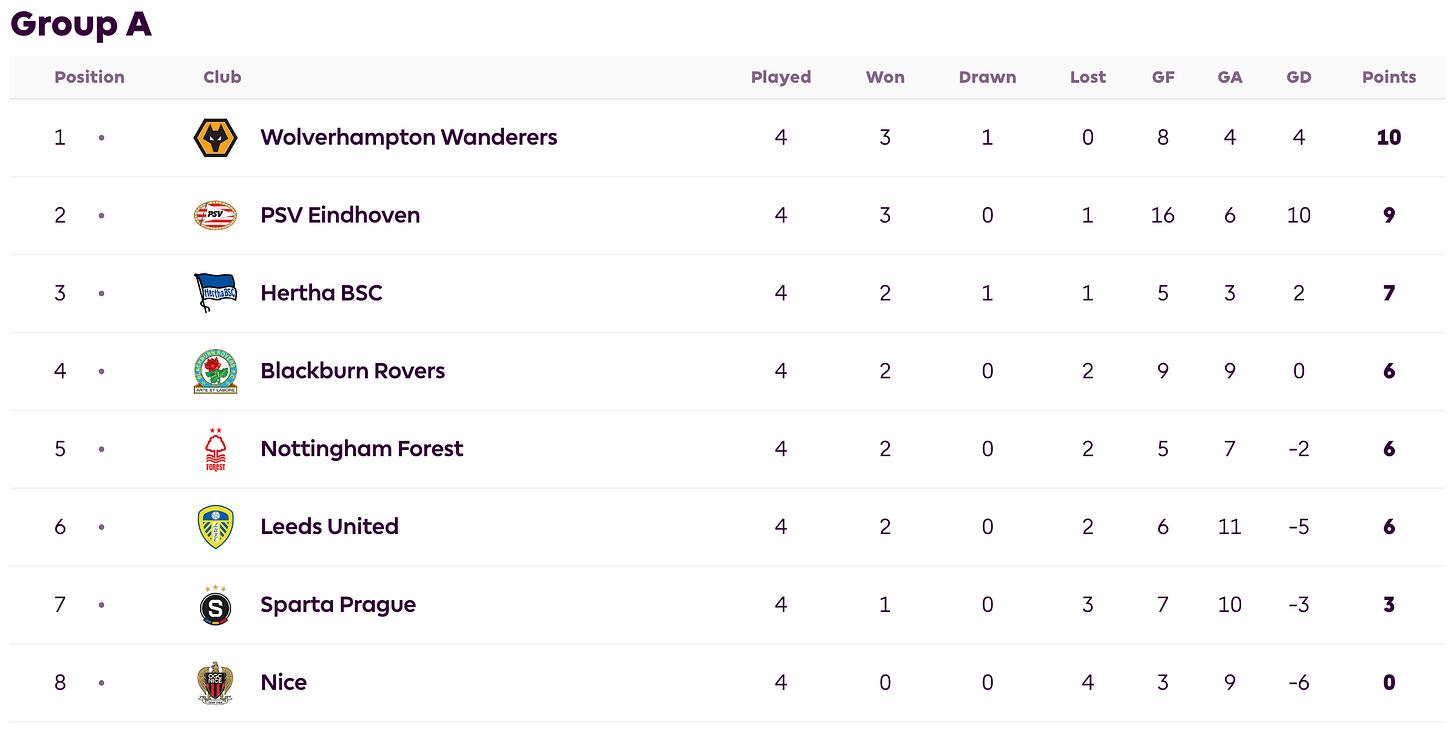Viewport: 1456px width, 733px height.
Task: Open the Wolverhampton Wanderers club name link
Action: coord(409,137)
